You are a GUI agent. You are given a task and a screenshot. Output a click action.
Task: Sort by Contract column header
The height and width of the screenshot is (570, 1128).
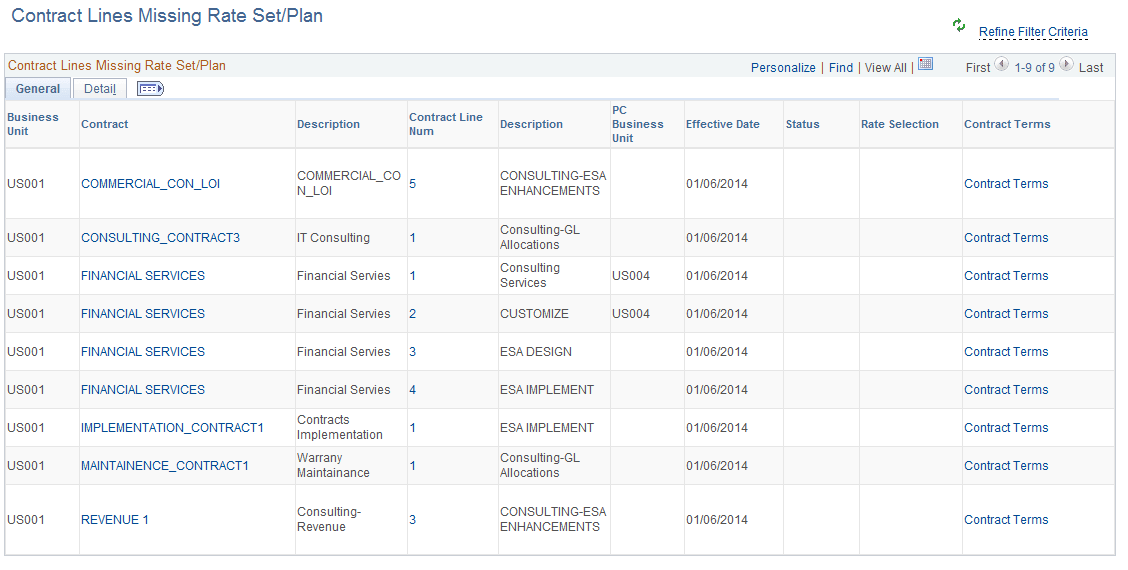(104, 124)
